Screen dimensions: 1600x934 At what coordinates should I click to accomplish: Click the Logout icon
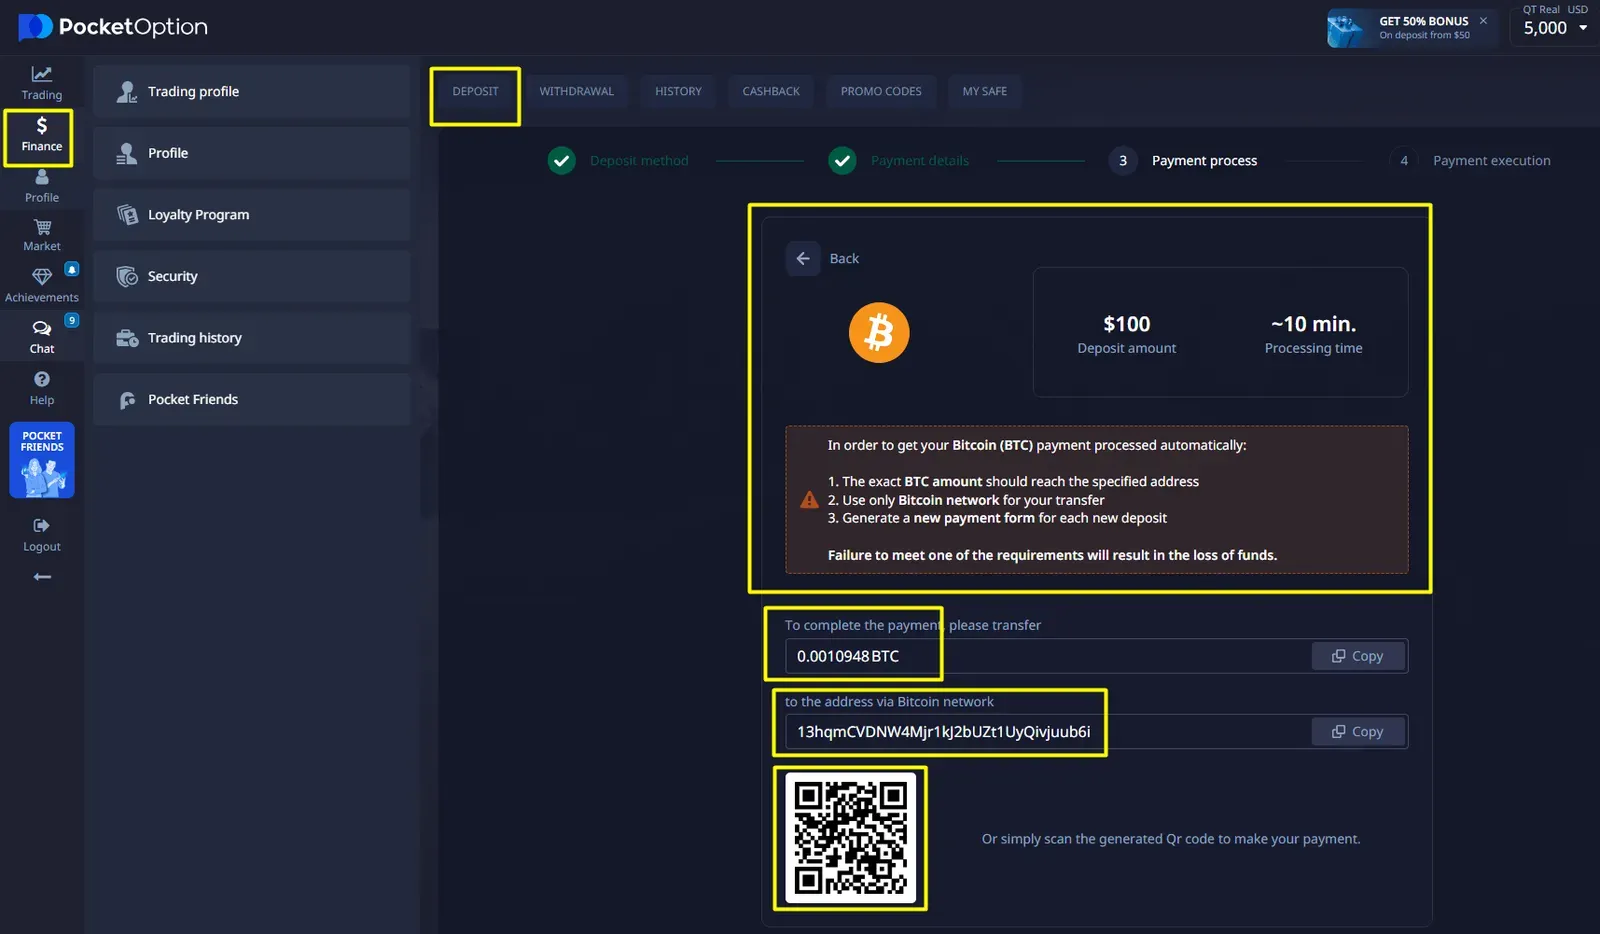click(x=41, y=526)
